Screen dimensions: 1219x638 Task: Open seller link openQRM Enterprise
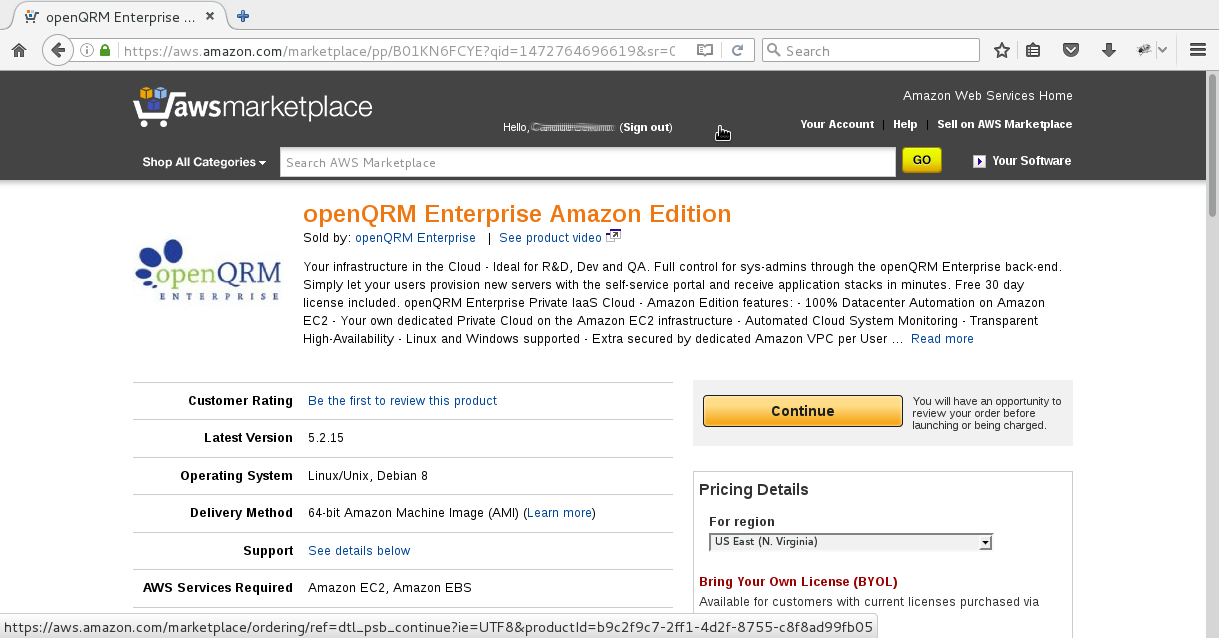coord(415,238)
